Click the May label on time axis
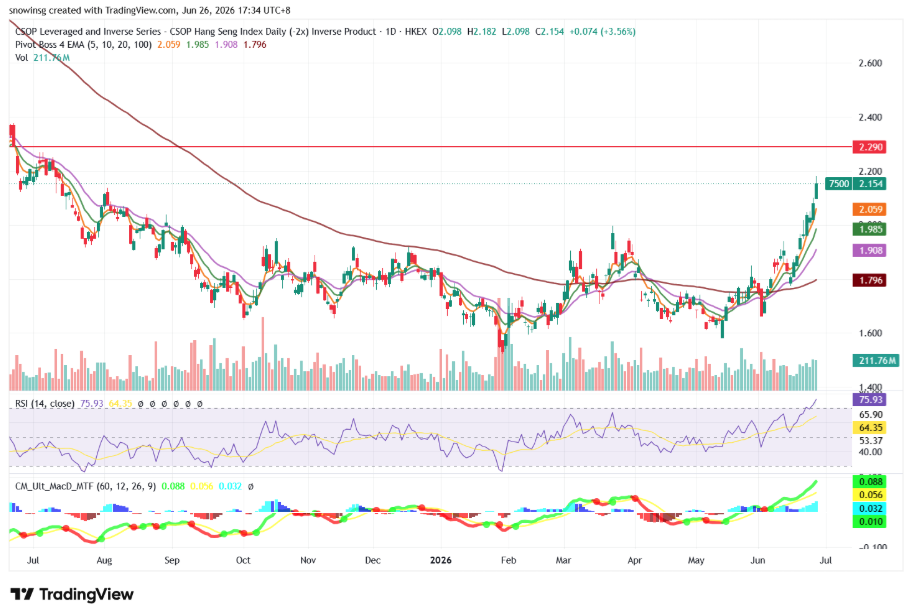911x614 pixels. pos(696,561)
